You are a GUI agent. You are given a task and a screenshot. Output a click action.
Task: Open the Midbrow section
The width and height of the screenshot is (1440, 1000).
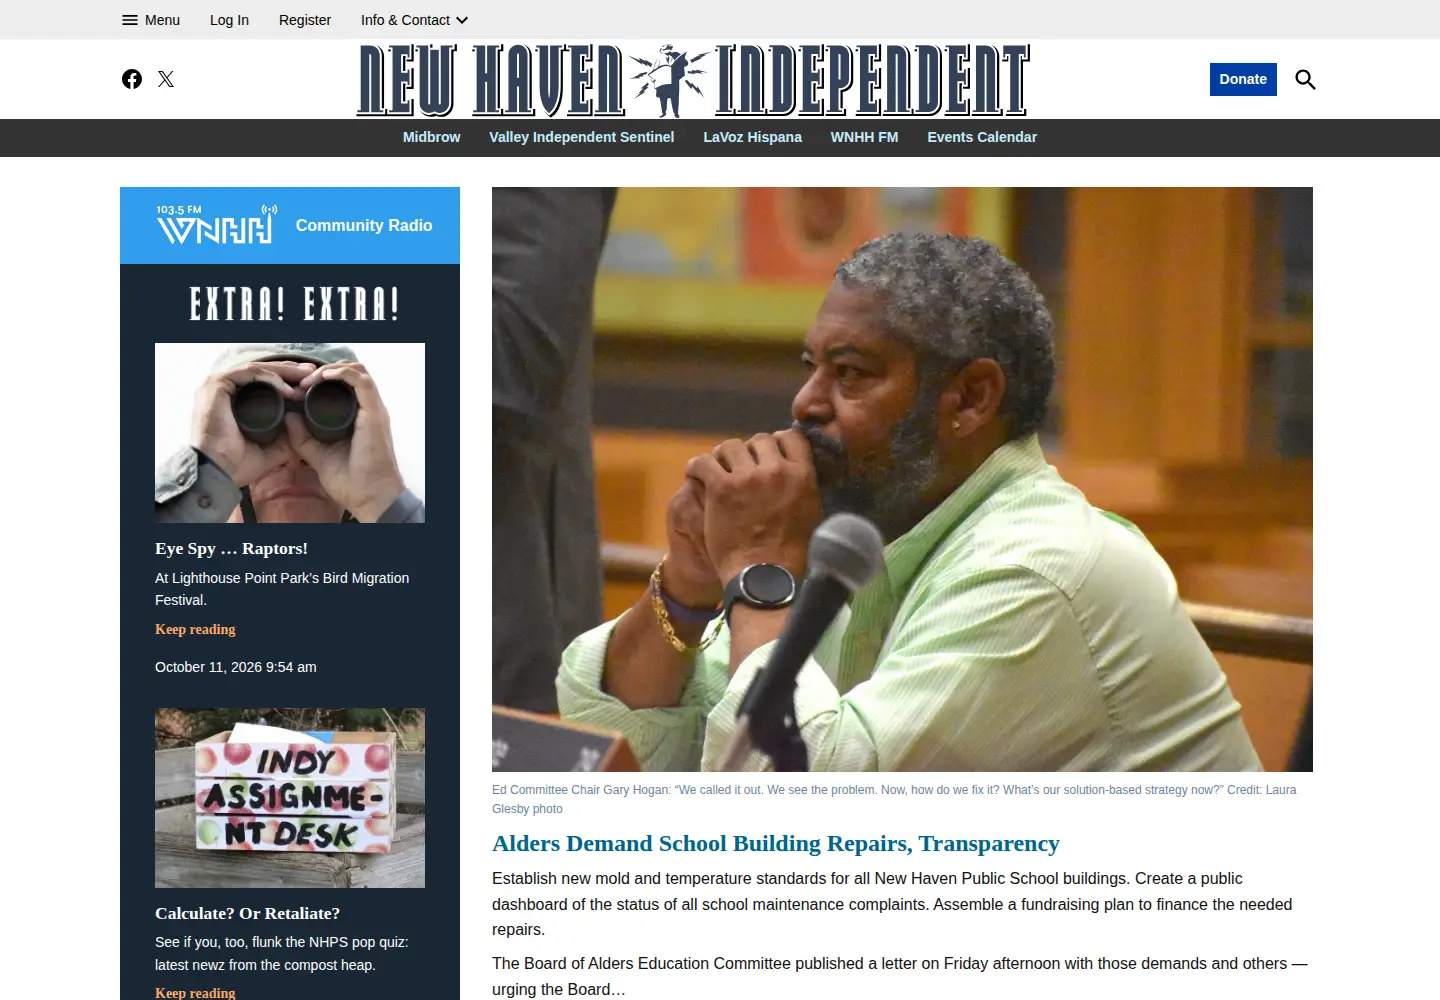[432, 137]
